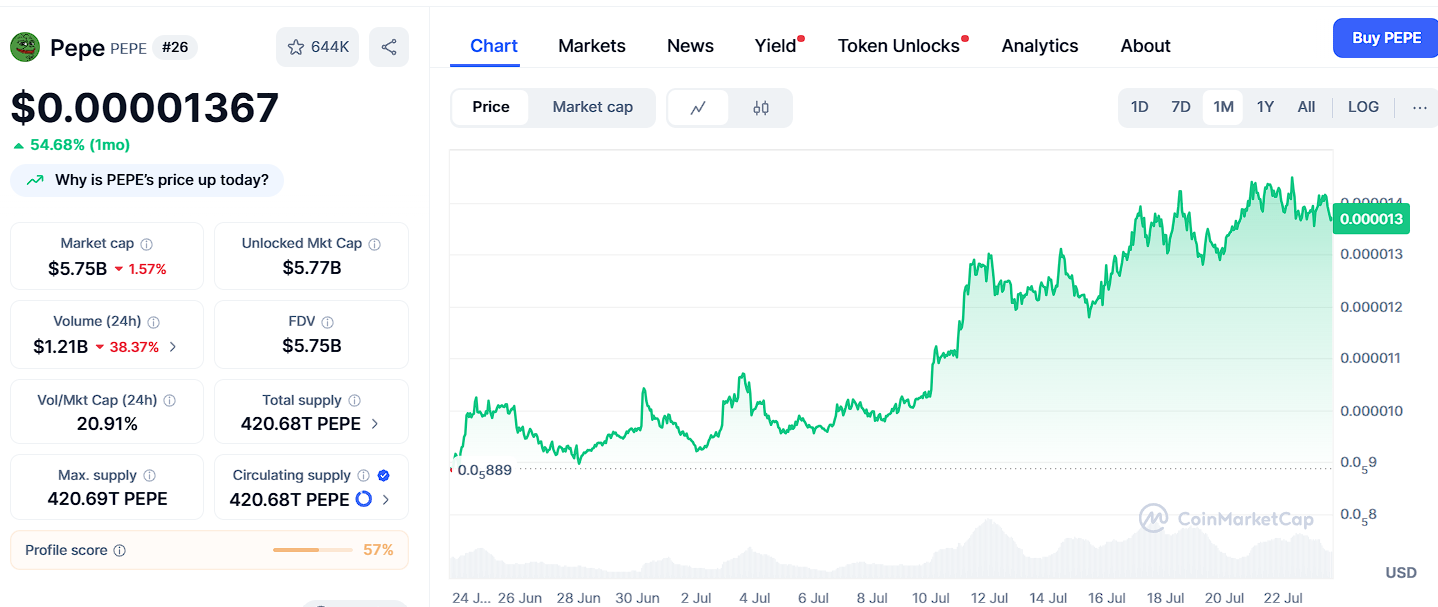Click the circulating supply progress ring icon

coord(364,499)
